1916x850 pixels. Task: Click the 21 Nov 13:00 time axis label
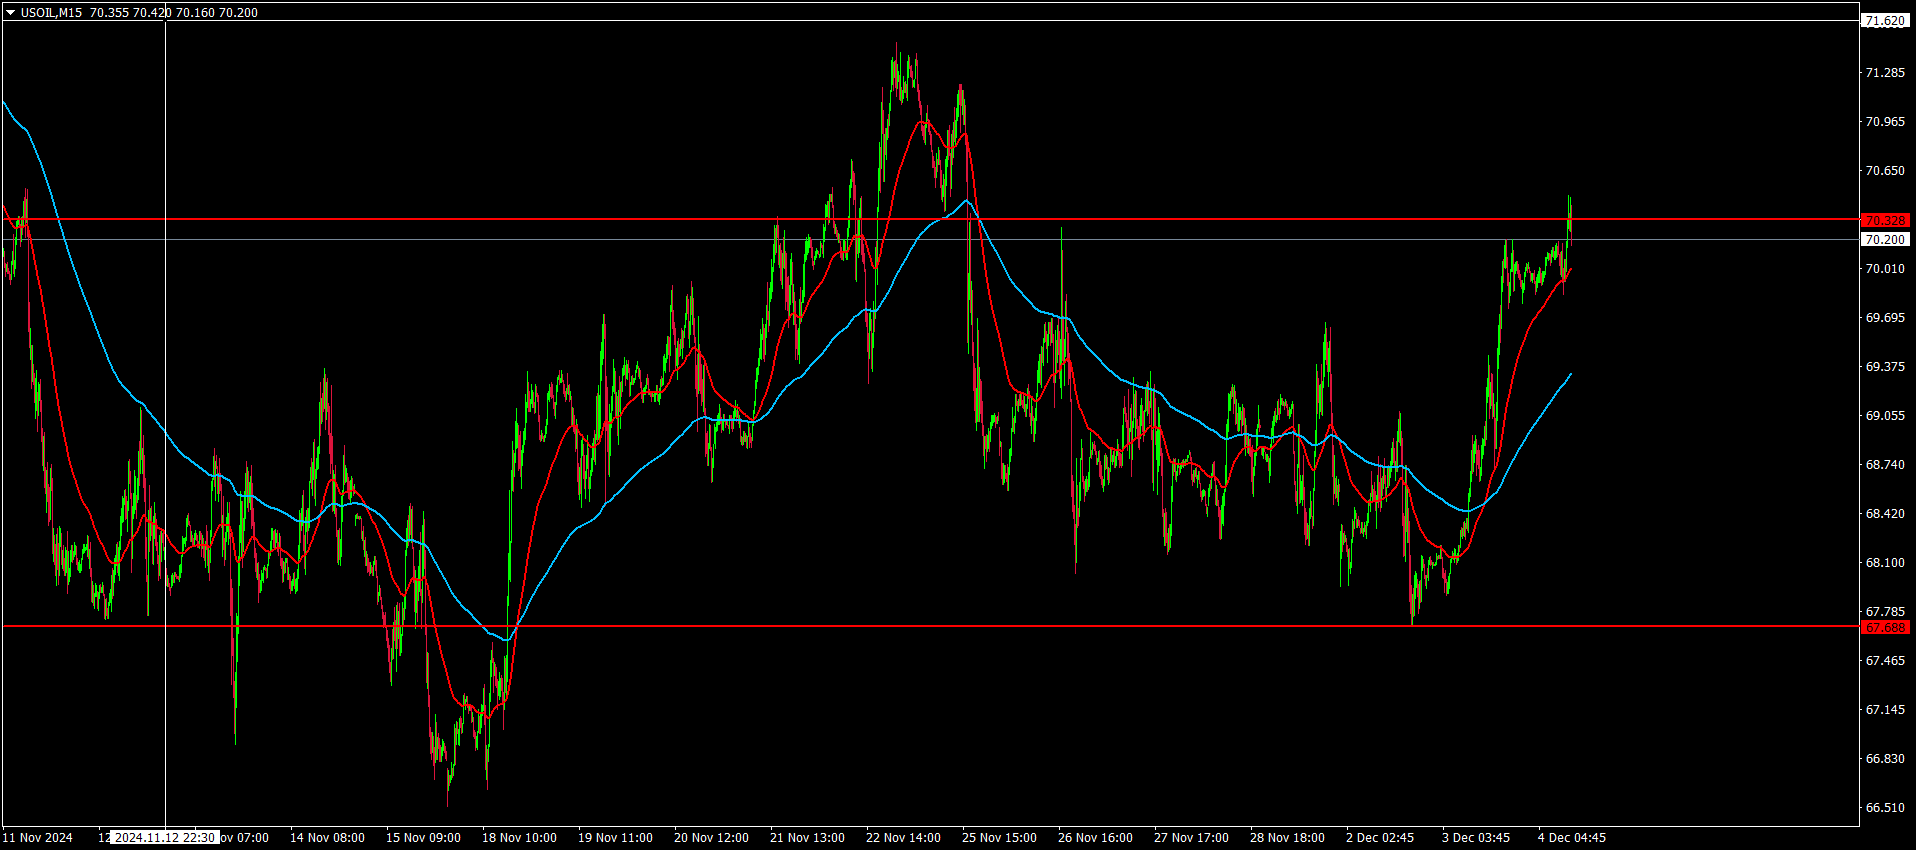click(x=807, y=838)
